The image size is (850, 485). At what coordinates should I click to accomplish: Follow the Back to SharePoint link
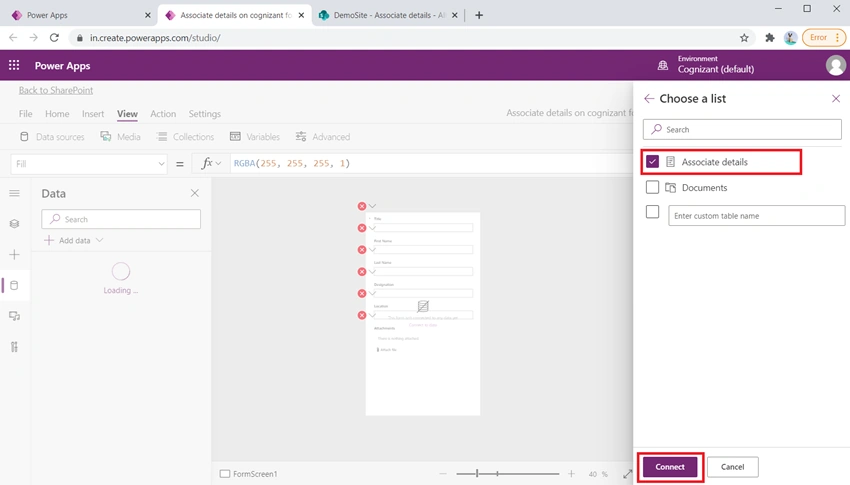click(56, 90)
